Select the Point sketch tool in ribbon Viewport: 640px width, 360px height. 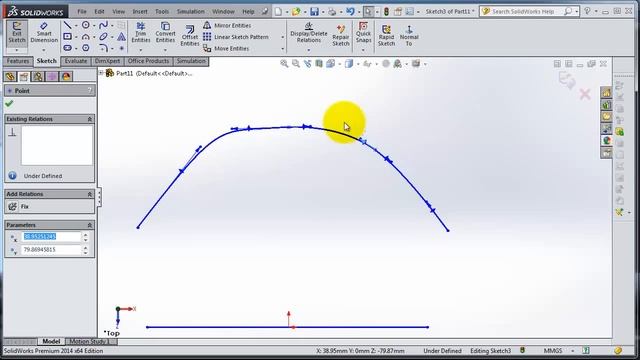[x=121, y=48]
